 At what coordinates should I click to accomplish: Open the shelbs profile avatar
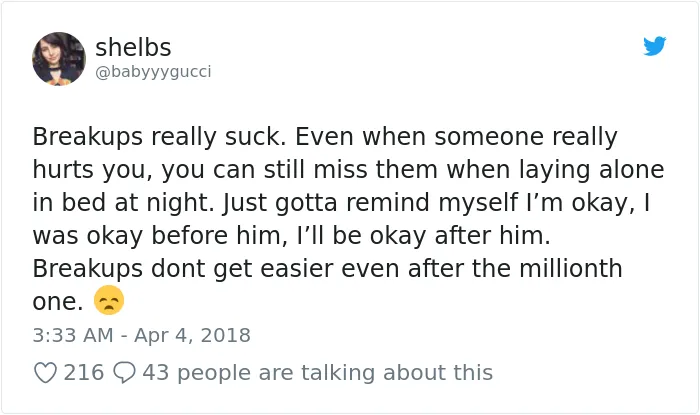point(59,58)
